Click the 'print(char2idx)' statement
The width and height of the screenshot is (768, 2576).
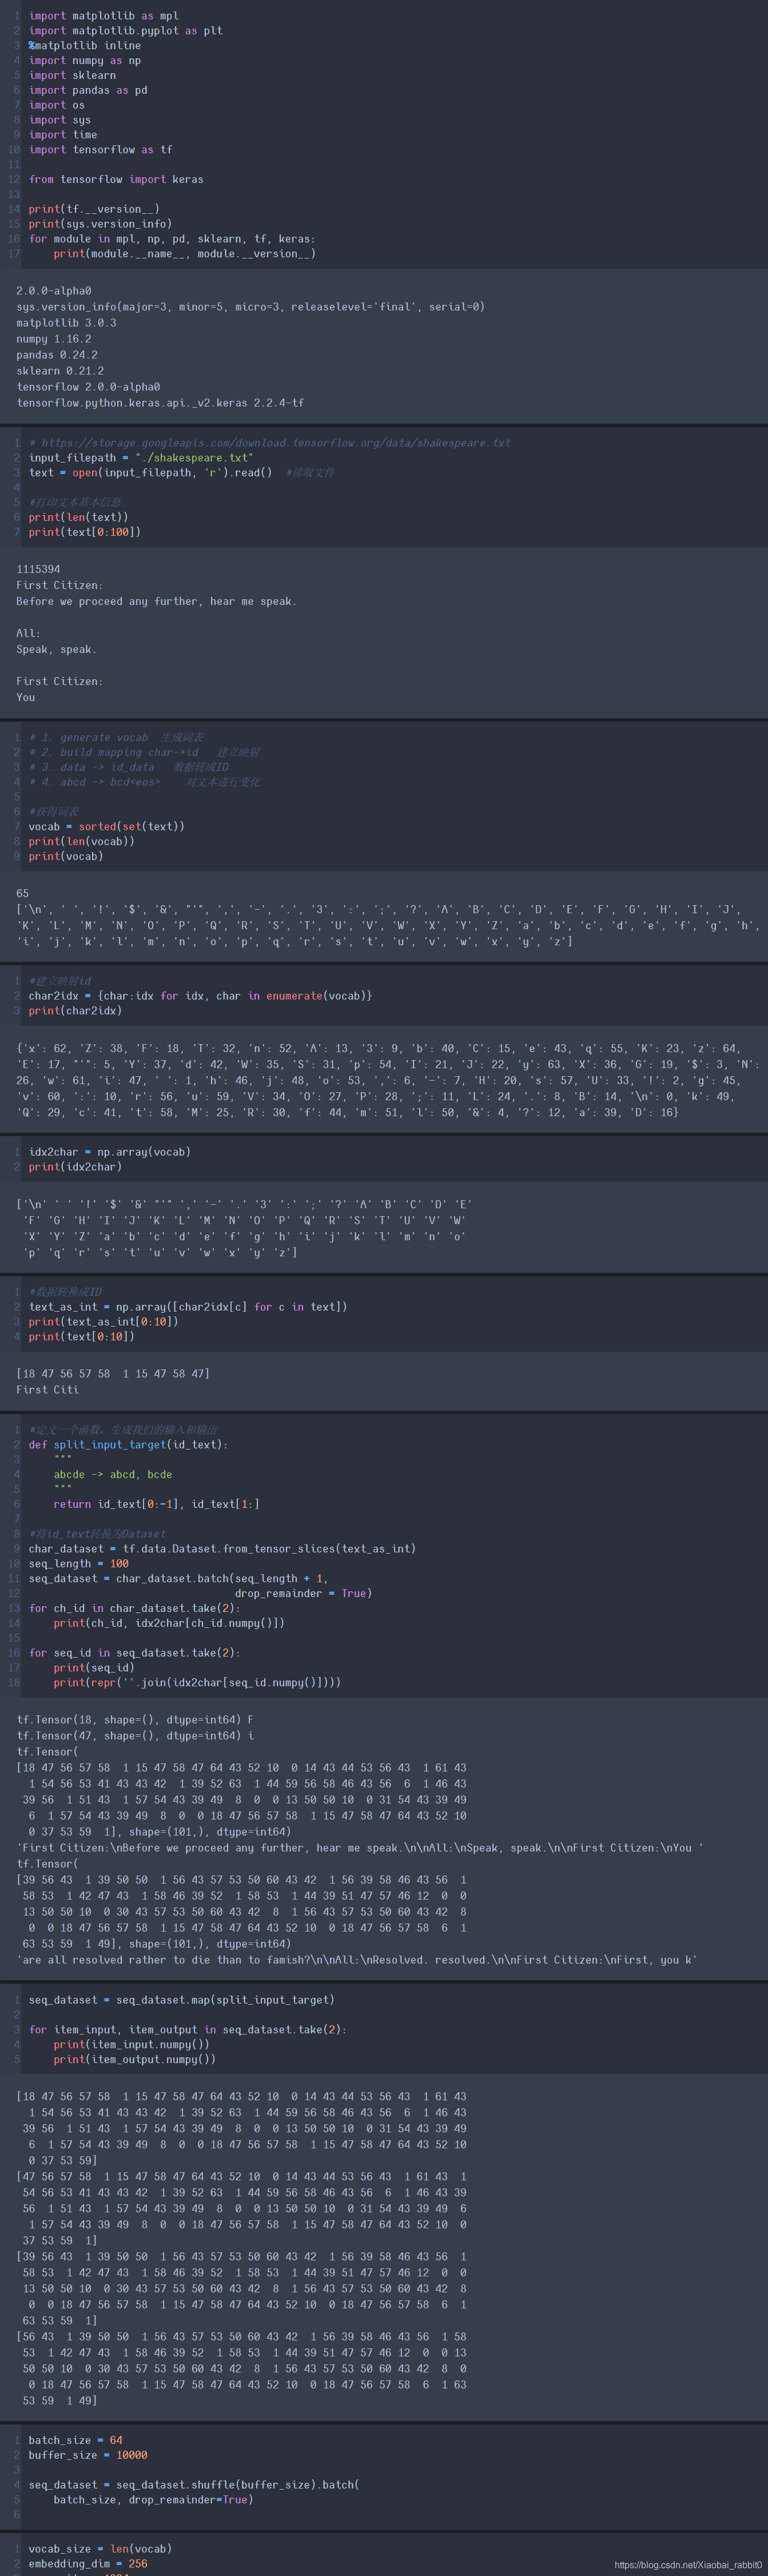click(75, 1011)
